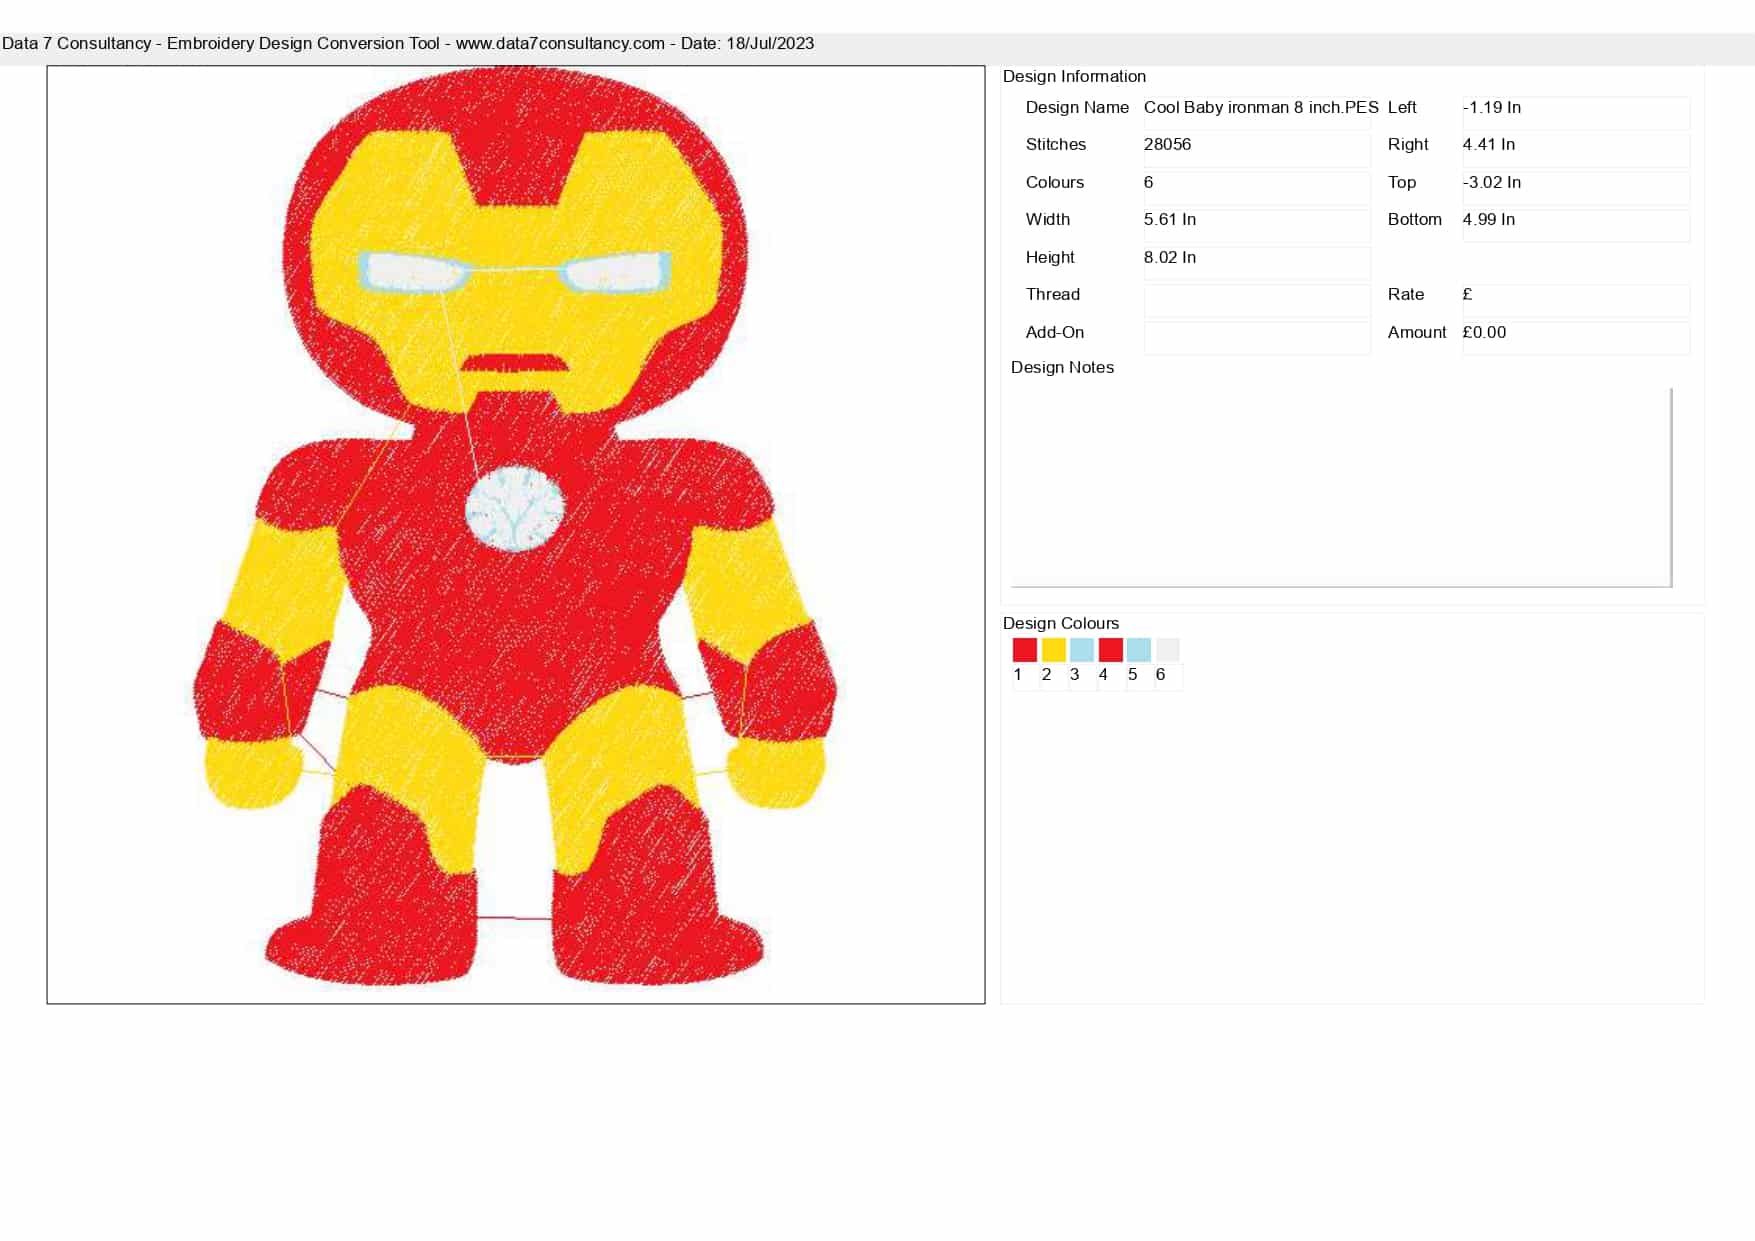Click the Right field showing 4.41 In
Image resolution: width=1755 pixels, height=1241 pixels.
pos(1576,150)
